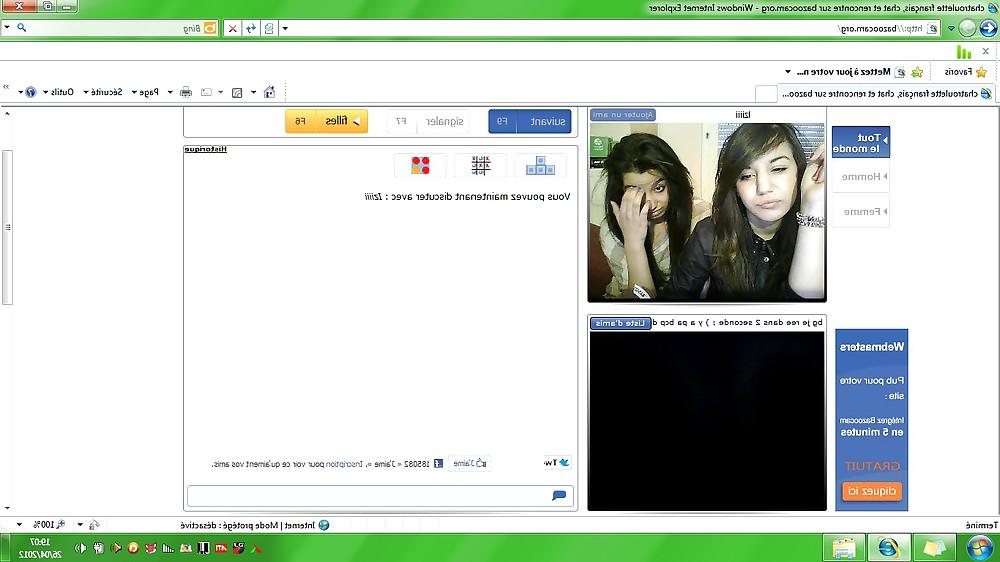Viewport: 1000px width, 562px height.
Task: Click the red X stop loading icon
Action: point(233,28)
